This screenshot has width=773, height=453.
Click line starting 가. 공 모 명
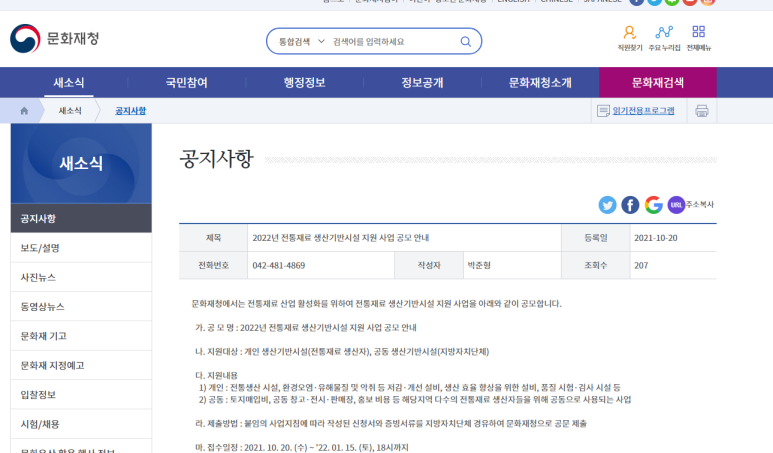point(306,327)
